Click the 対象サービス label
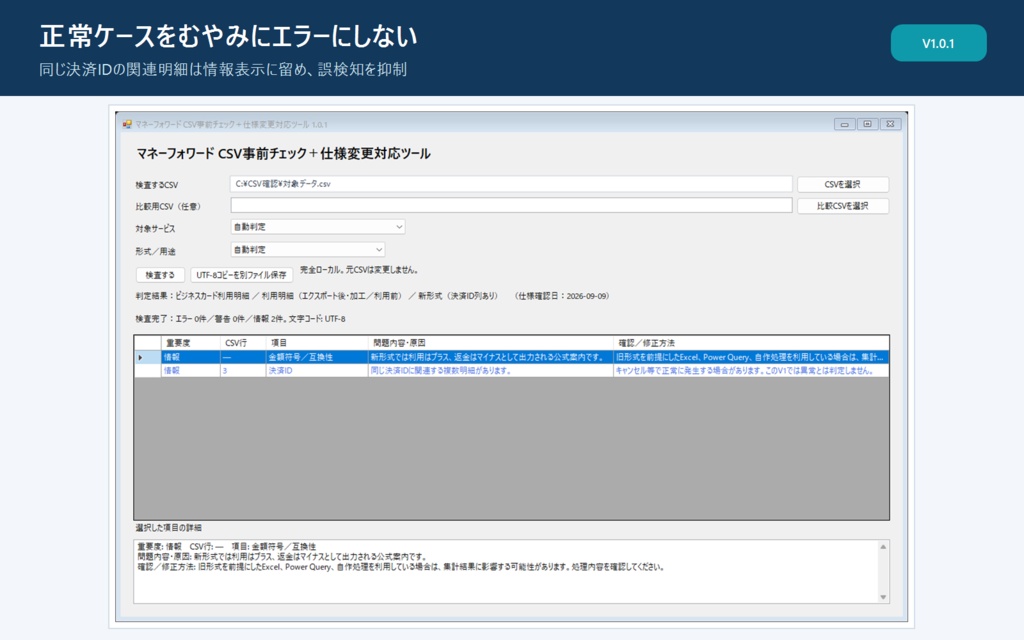The image size is (1024, 640). [155, 229]
